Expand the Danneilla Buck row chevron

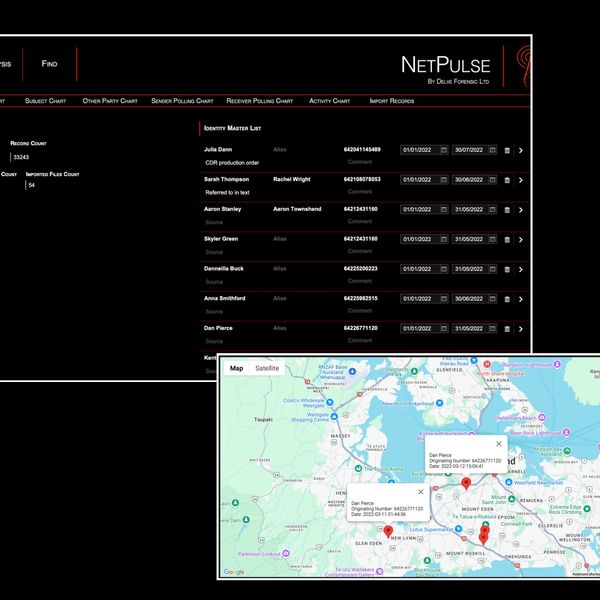click(x=521, y=270)
